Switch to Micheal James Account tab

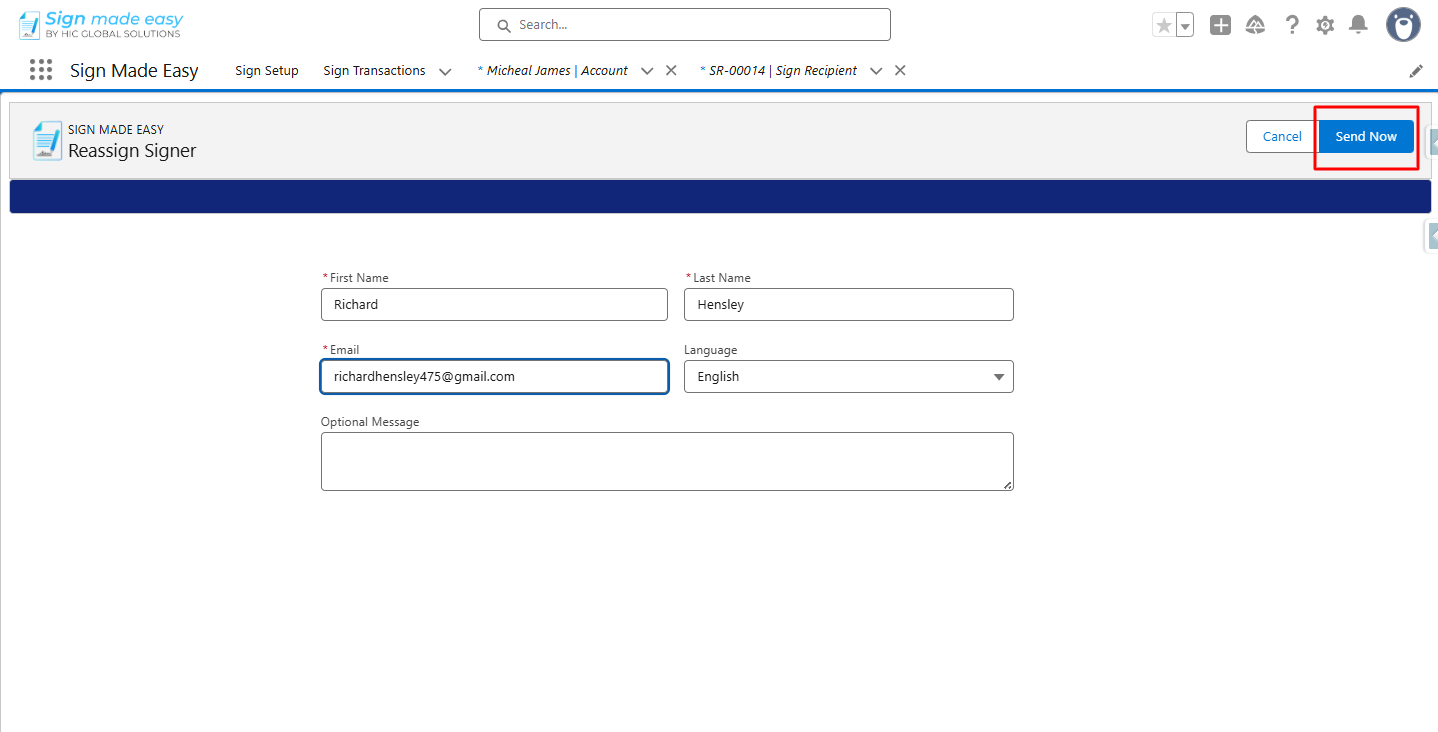[557, 71]
